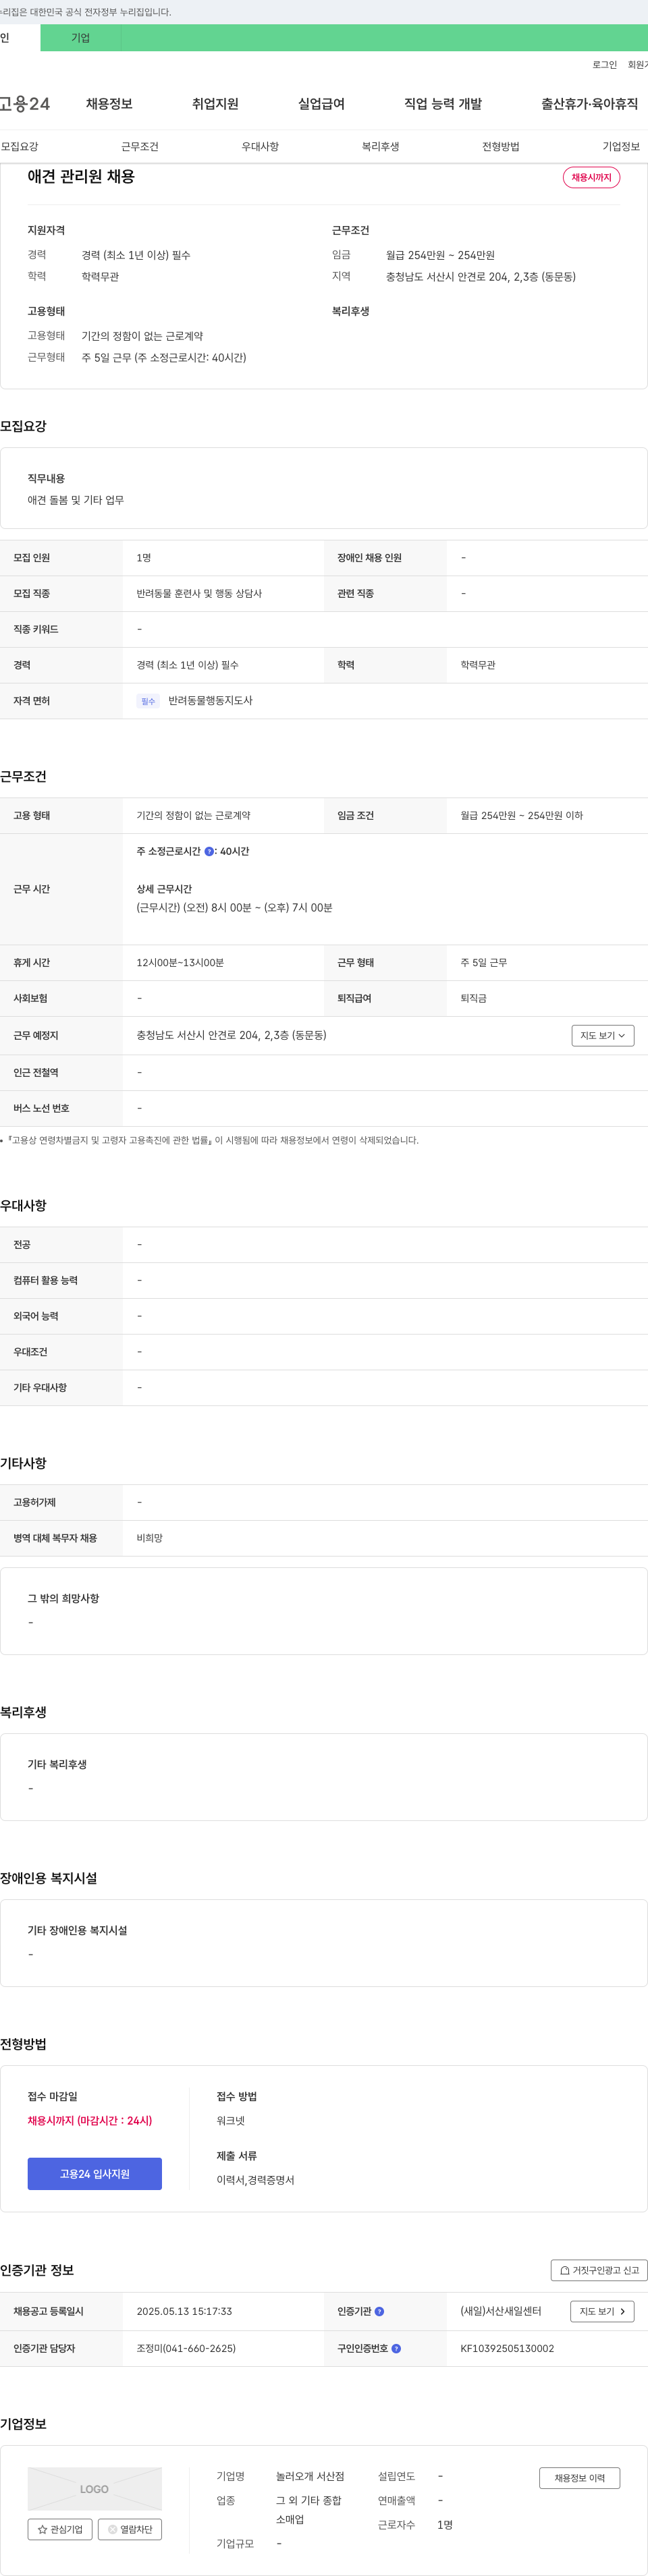The image size is (648, 2576).
Task: Open 지도 보기 for 서산새일센터
Action: tap(602, 2311)
